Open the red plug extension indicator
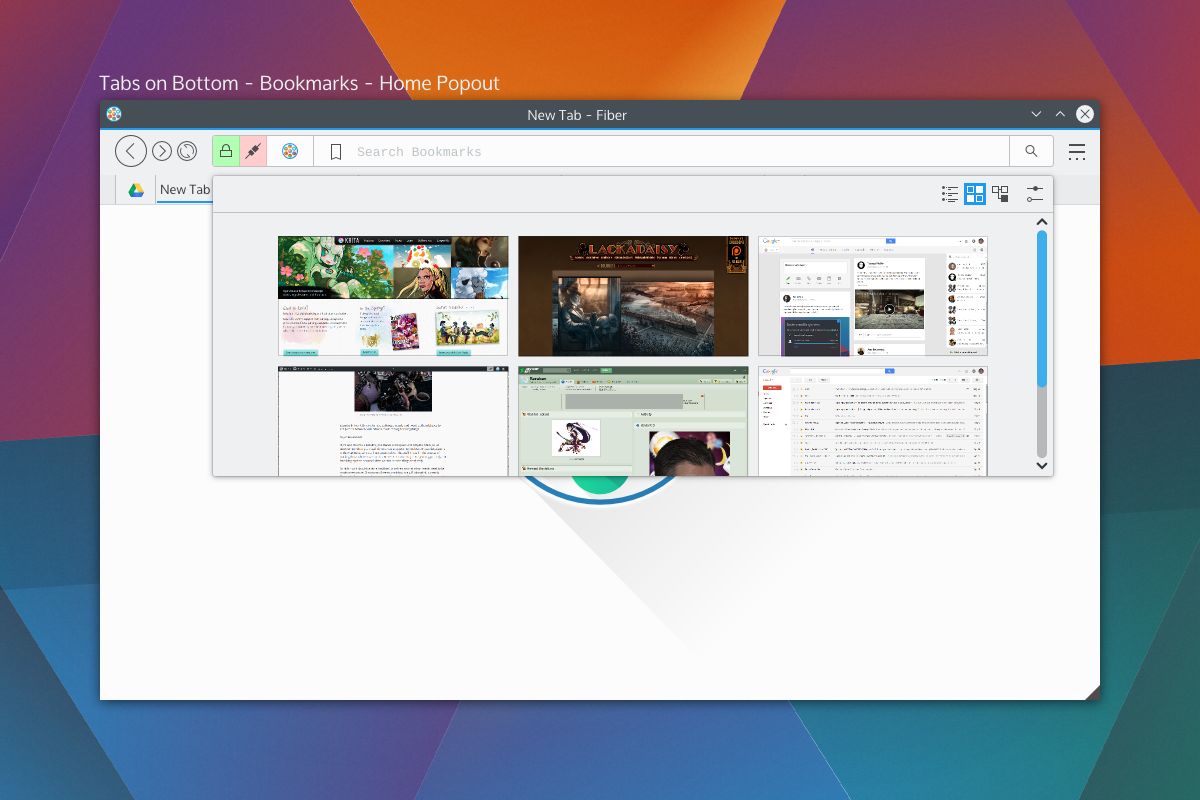The width and height of the screenshot is (1200, 800). pyautogui.click(x=253, y=151)
